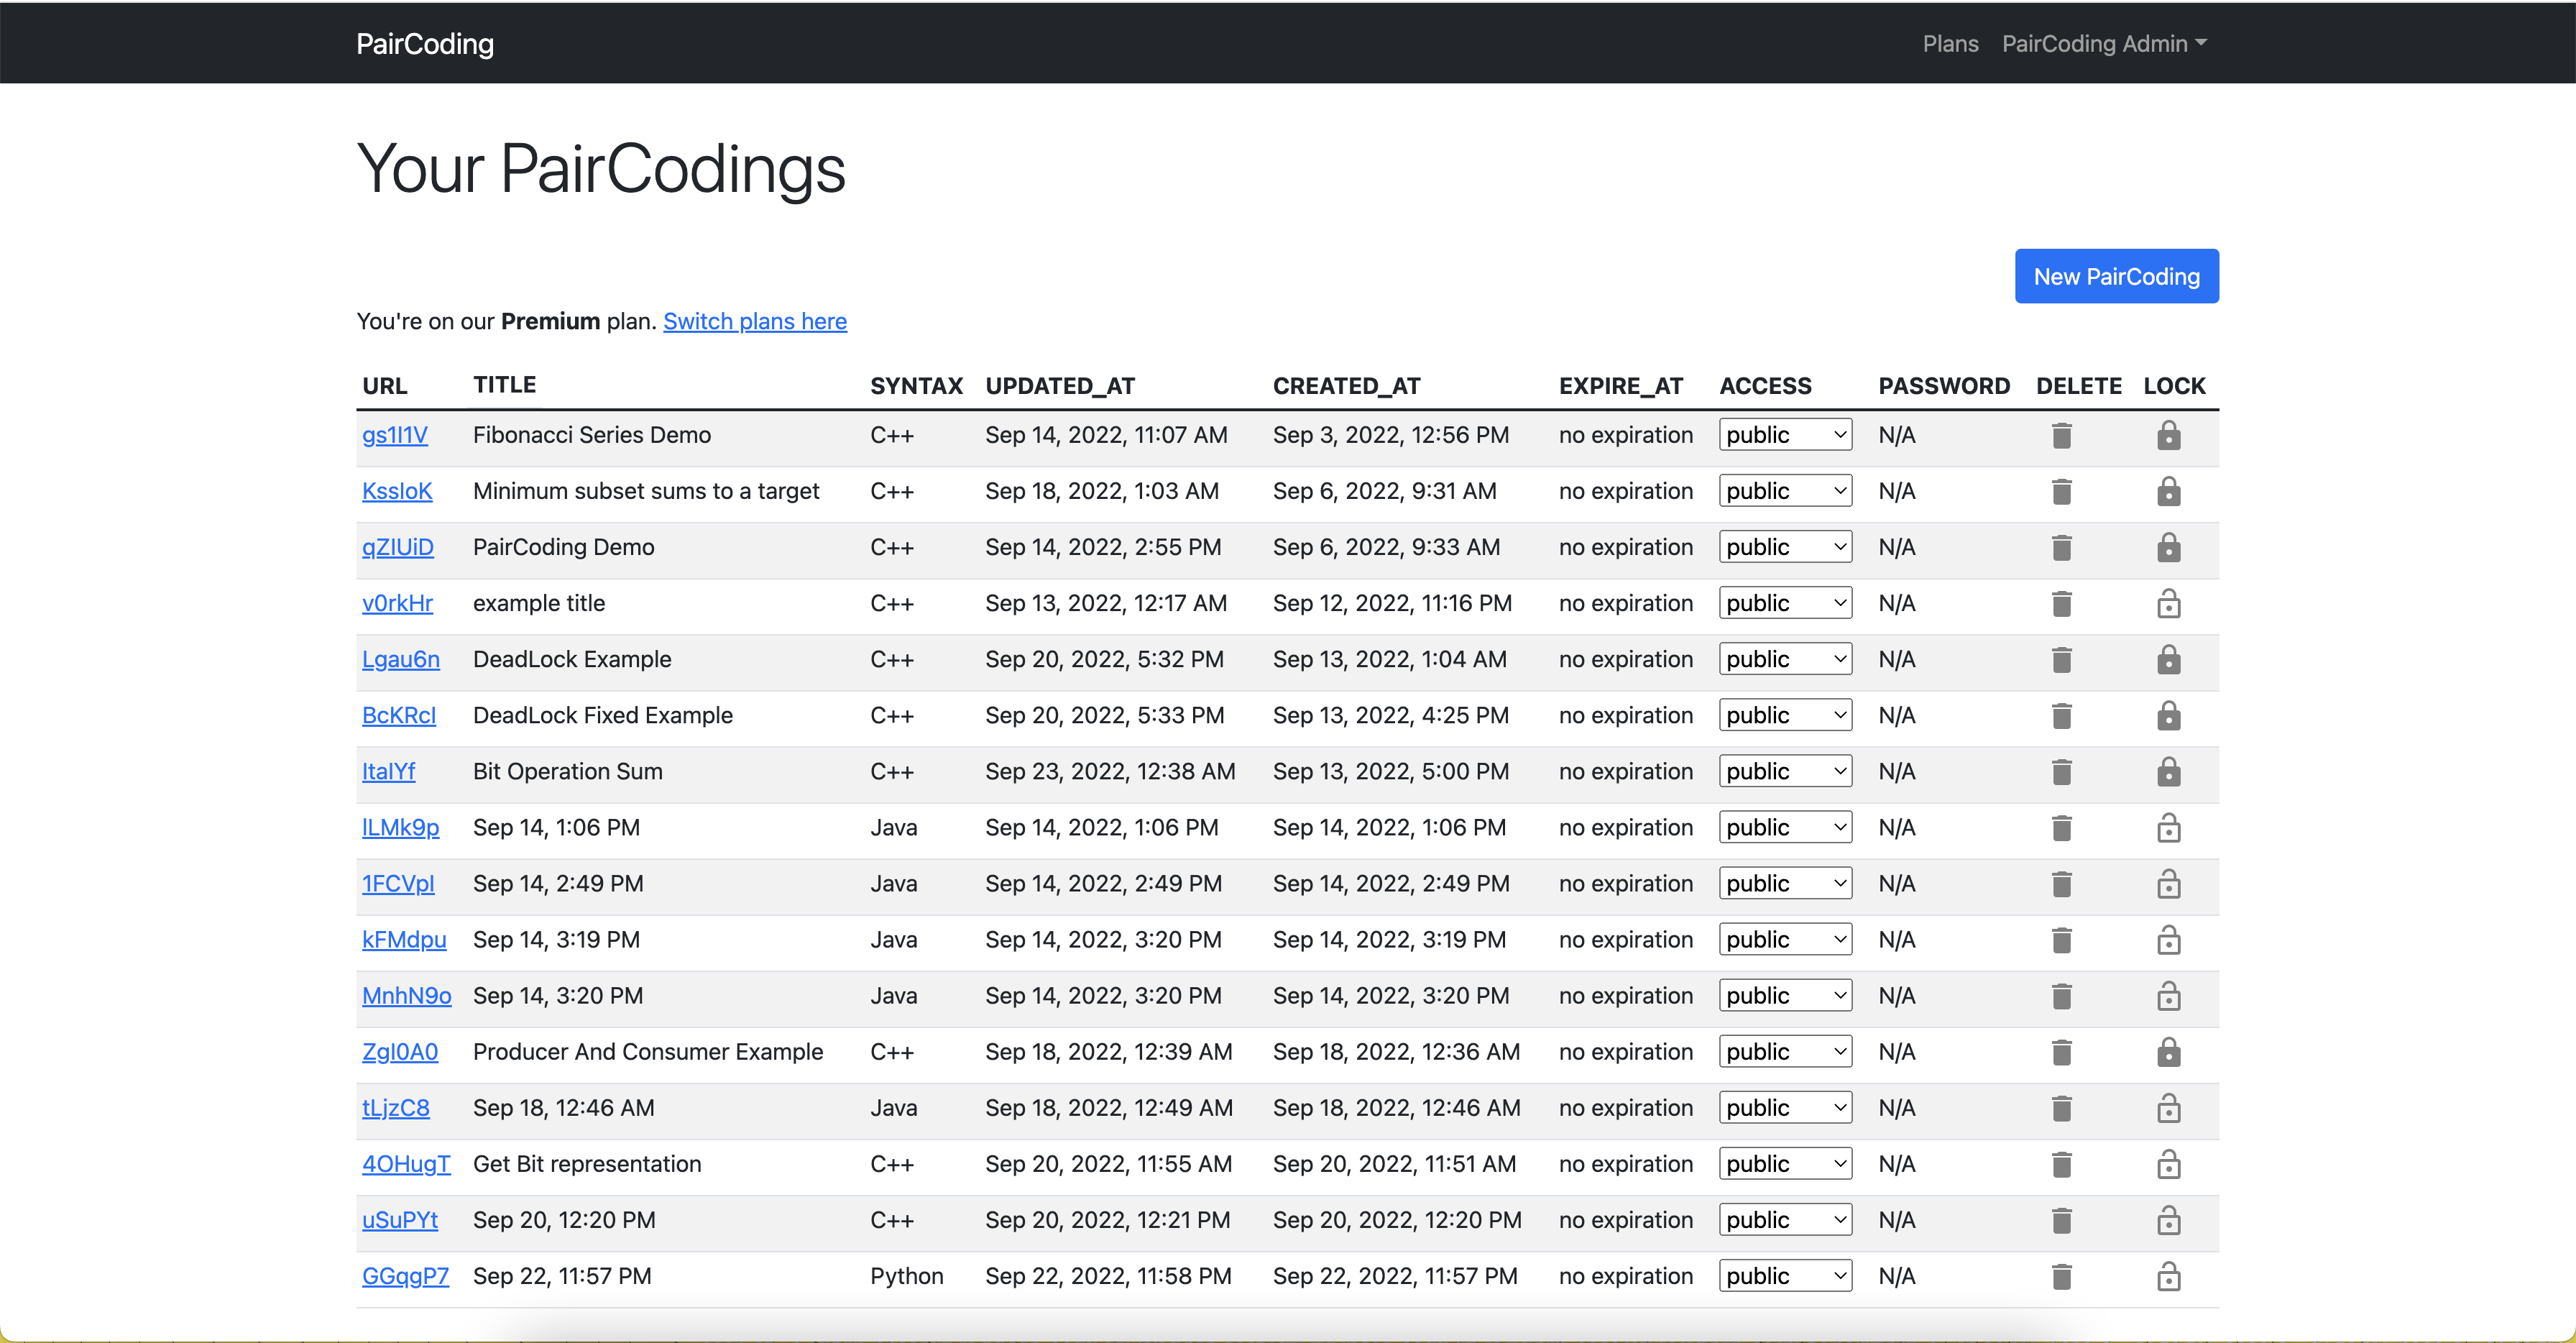
Task: Open the ItalYf pairing link
Action: 388,771
